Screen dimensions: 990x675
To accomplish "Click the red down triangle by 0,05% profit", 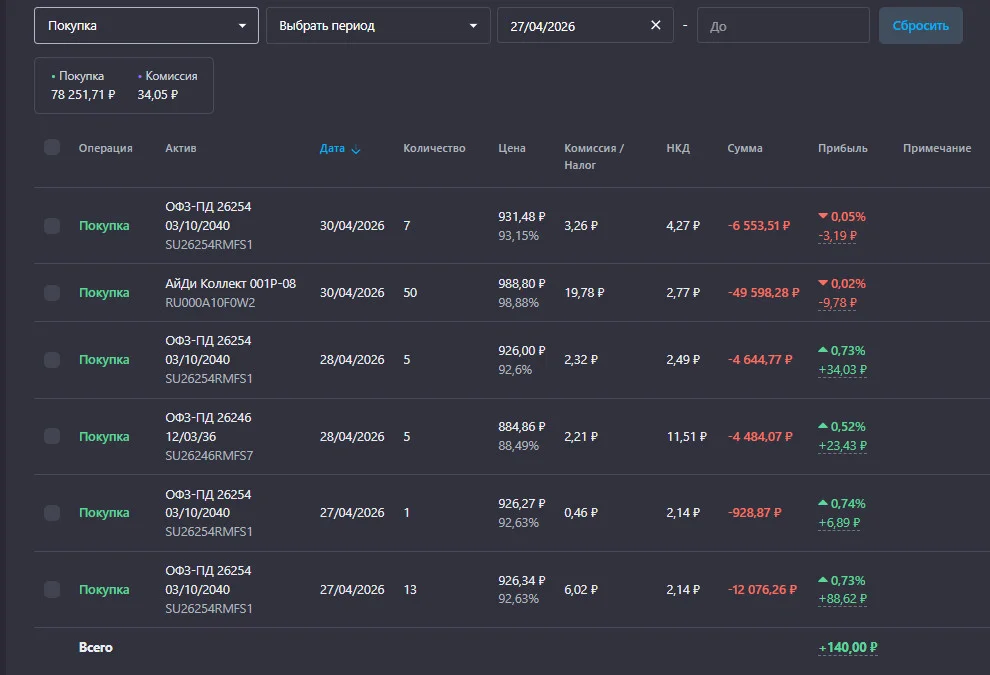I will (823, 216).
